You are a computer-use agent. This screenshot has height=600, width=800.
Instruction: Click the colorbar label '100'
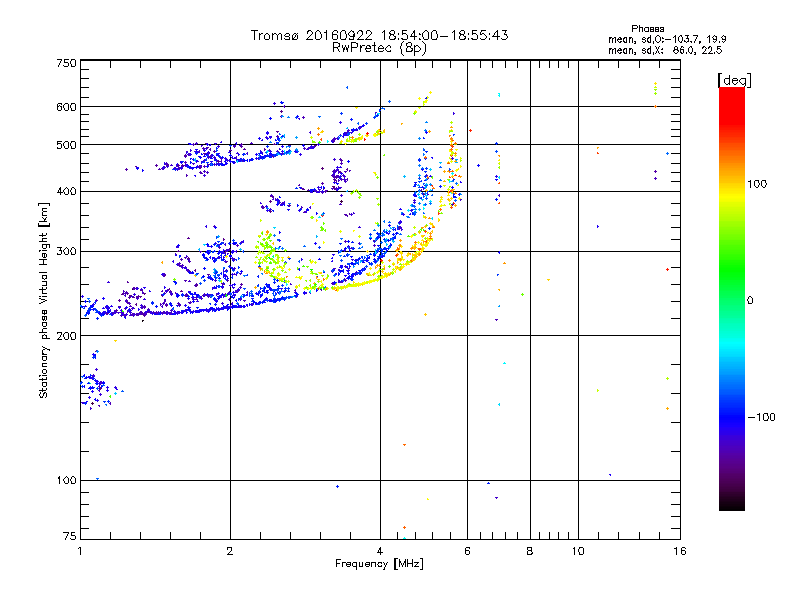[757, 184]
